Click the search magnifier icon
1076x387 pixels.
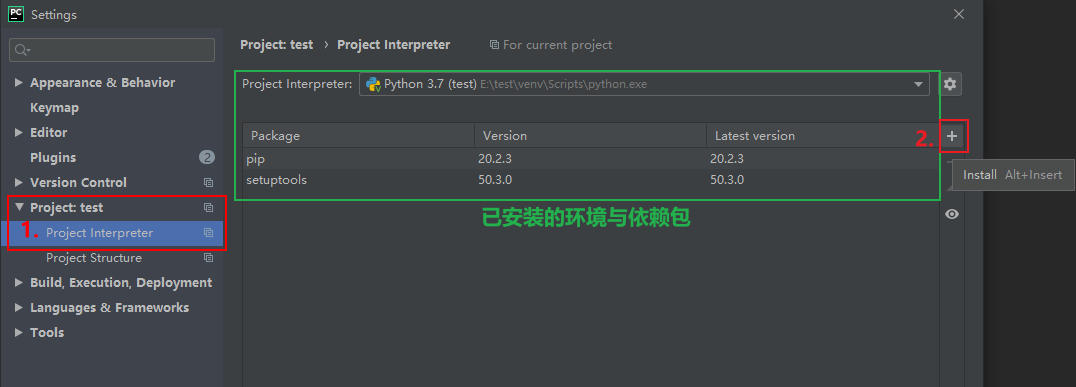(x=23, y=50)
